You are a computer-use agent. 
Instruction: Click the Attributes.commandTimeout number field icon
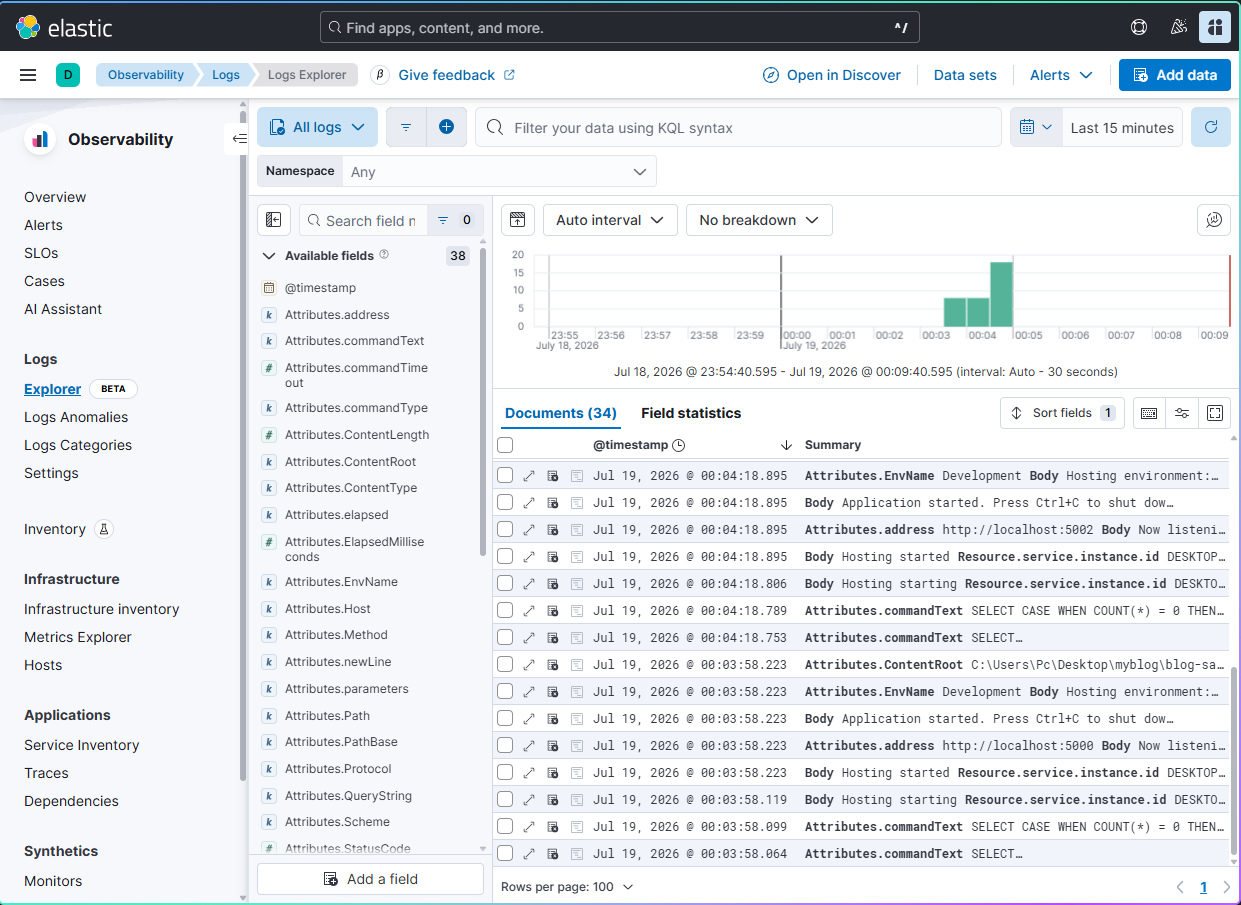click(x=268, y=368)
